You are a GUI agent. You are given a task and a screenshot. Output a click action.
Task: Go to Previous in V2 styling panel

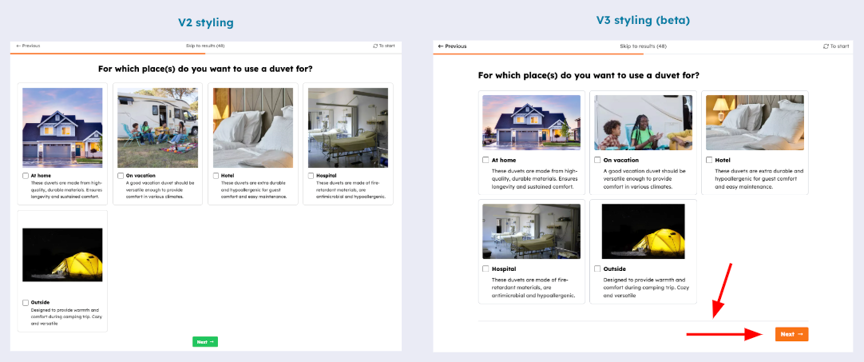coord(28,46)
